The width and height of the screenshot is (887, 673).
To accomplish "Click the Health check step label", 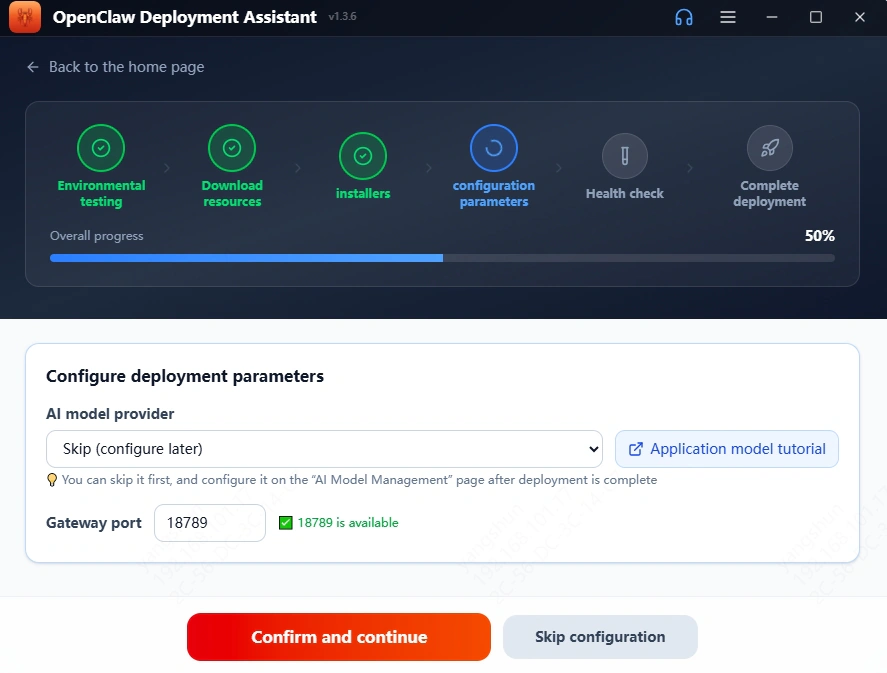I will pyautogui.click(x=625, y=193).
